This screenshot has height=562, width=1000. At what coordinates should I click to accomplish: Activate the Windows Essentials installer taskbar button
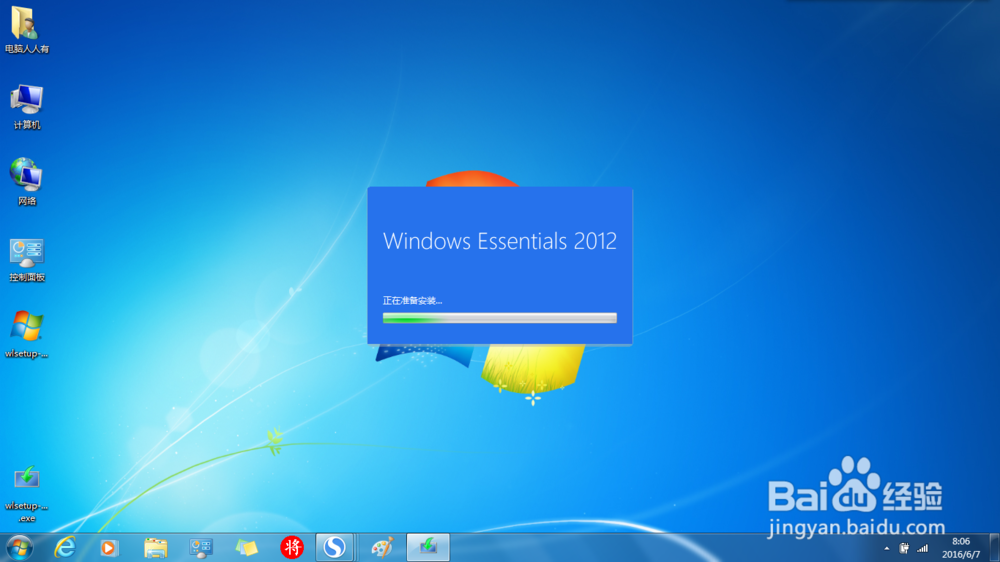(428, 547)
